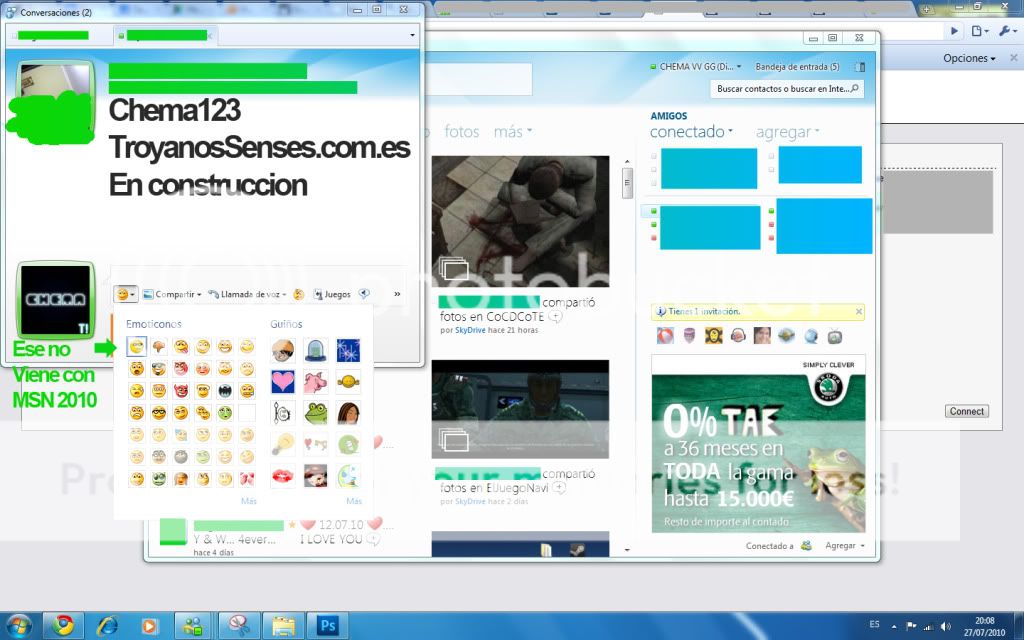Launch Google Chrome from the taskbar
The image size is (1024, 640).
point(63,626)
